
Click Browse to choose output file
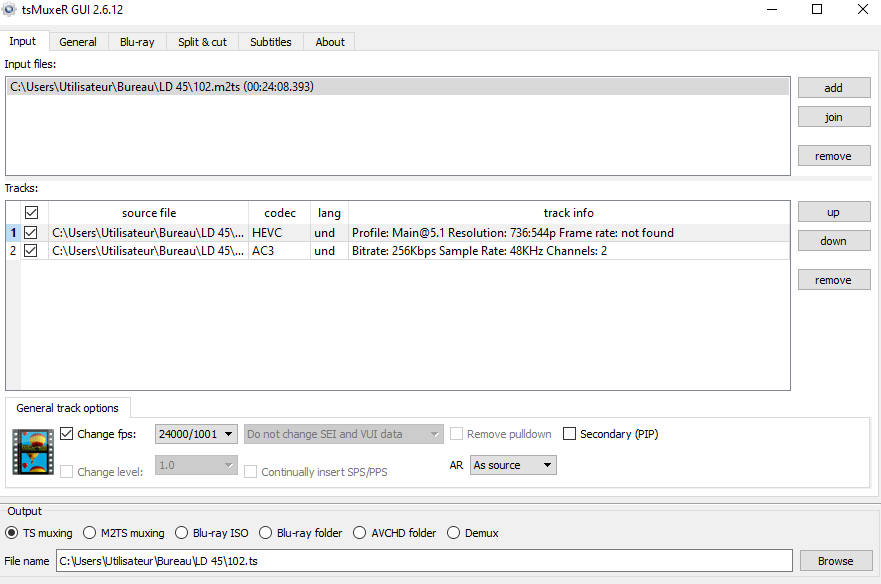click(835, 560)
